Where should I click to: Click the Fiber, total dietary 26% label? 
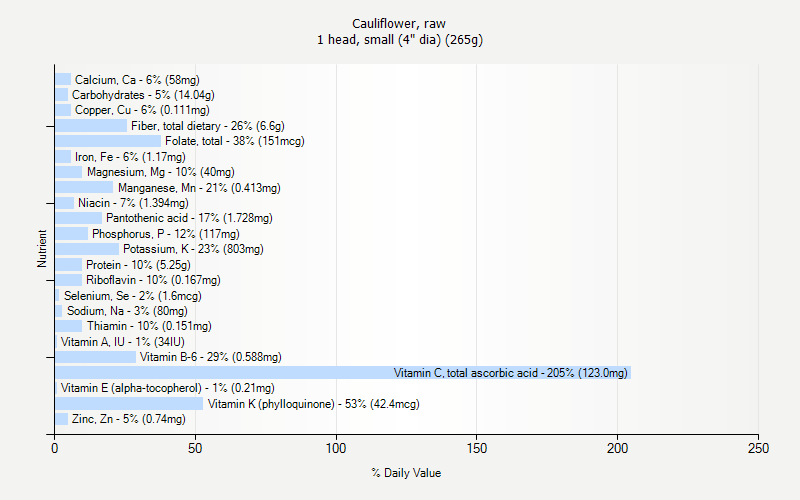(208, 126)
